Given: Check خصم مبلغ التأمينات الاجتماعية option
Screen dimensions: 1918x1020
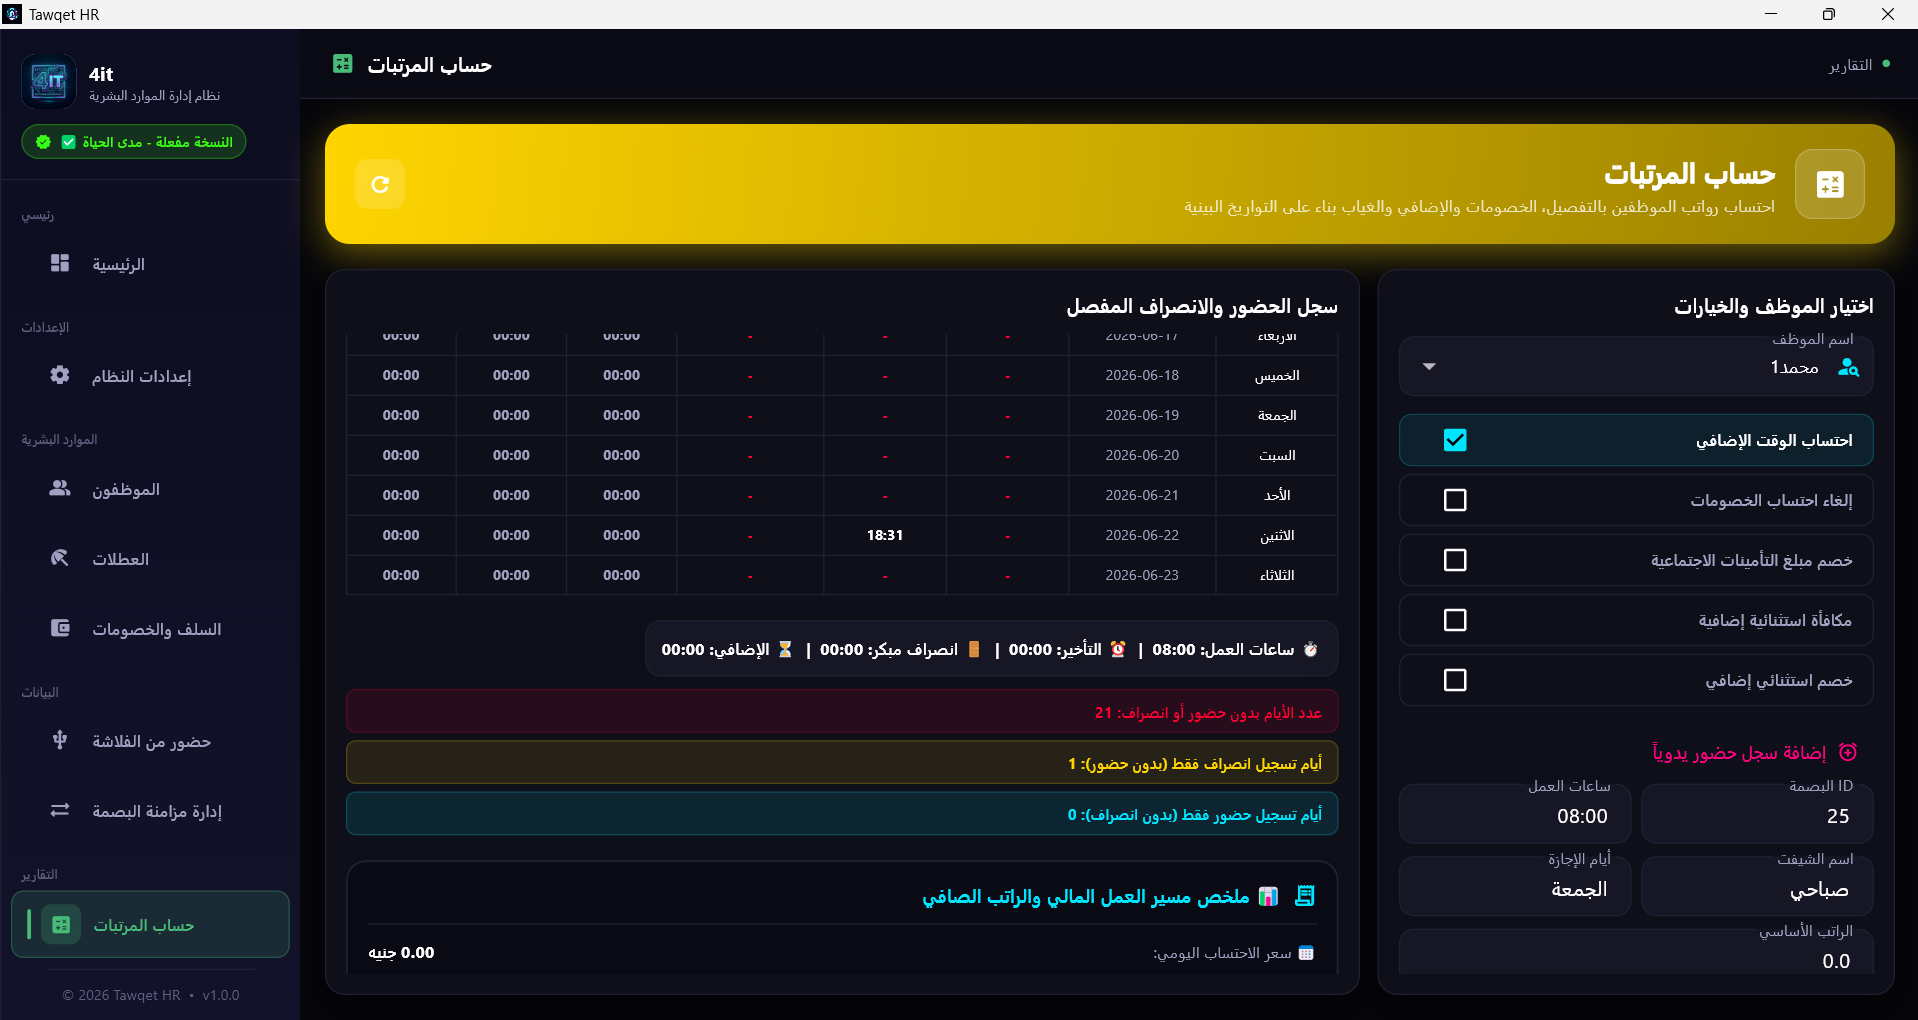Looking at the screenshot, I should [1455, 560].
